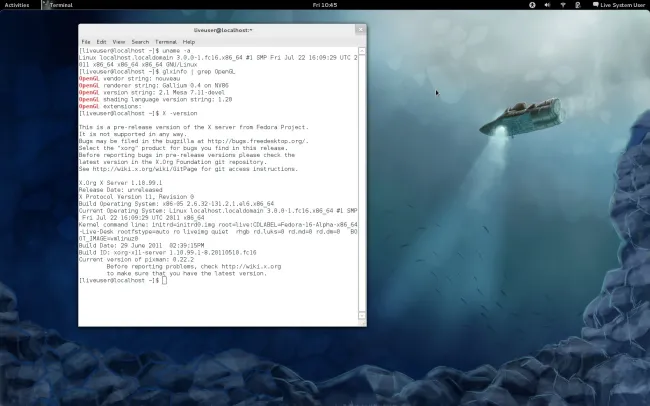650x406 pixels.
Task: Click the 'Gallium 0.4 on NV86' renderer line
Action: pos(153,85)
